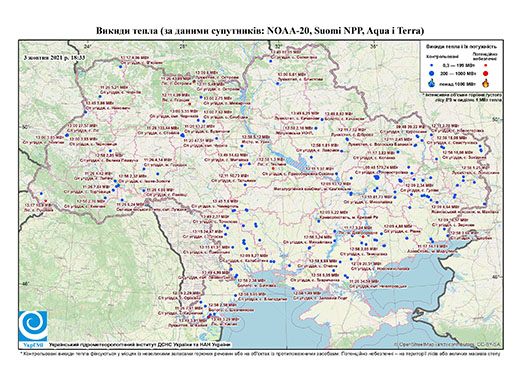Image resolution: width=520 pixels, height=368 pixels.
Task: Click the red marker near Dnipro city
Action: 363,236
